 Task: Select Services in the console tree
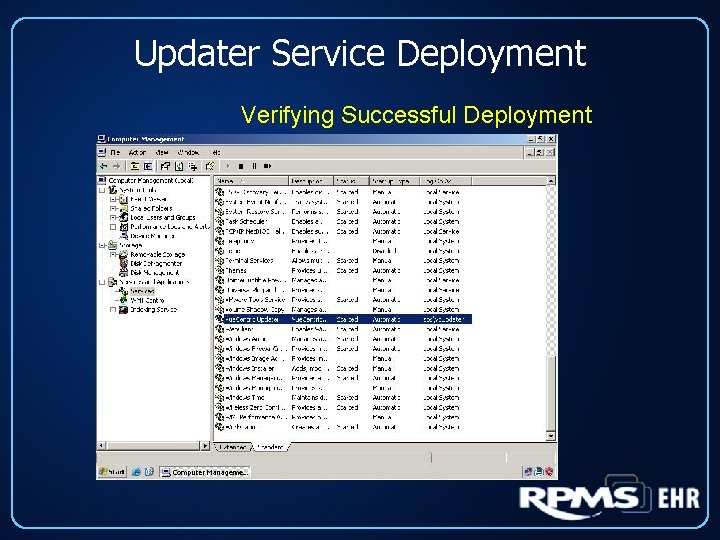pos(142,291)
